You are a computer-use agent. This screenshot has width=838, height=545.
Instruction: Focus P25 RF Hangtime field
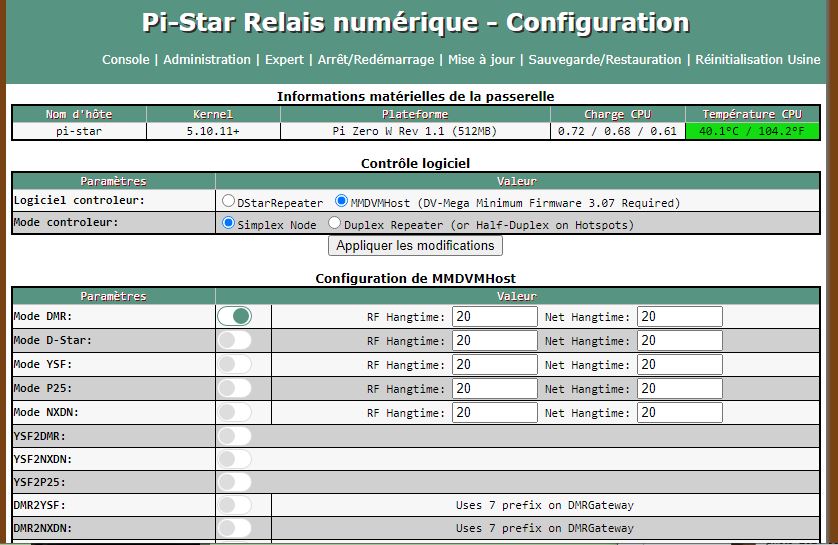pos(495,388)
